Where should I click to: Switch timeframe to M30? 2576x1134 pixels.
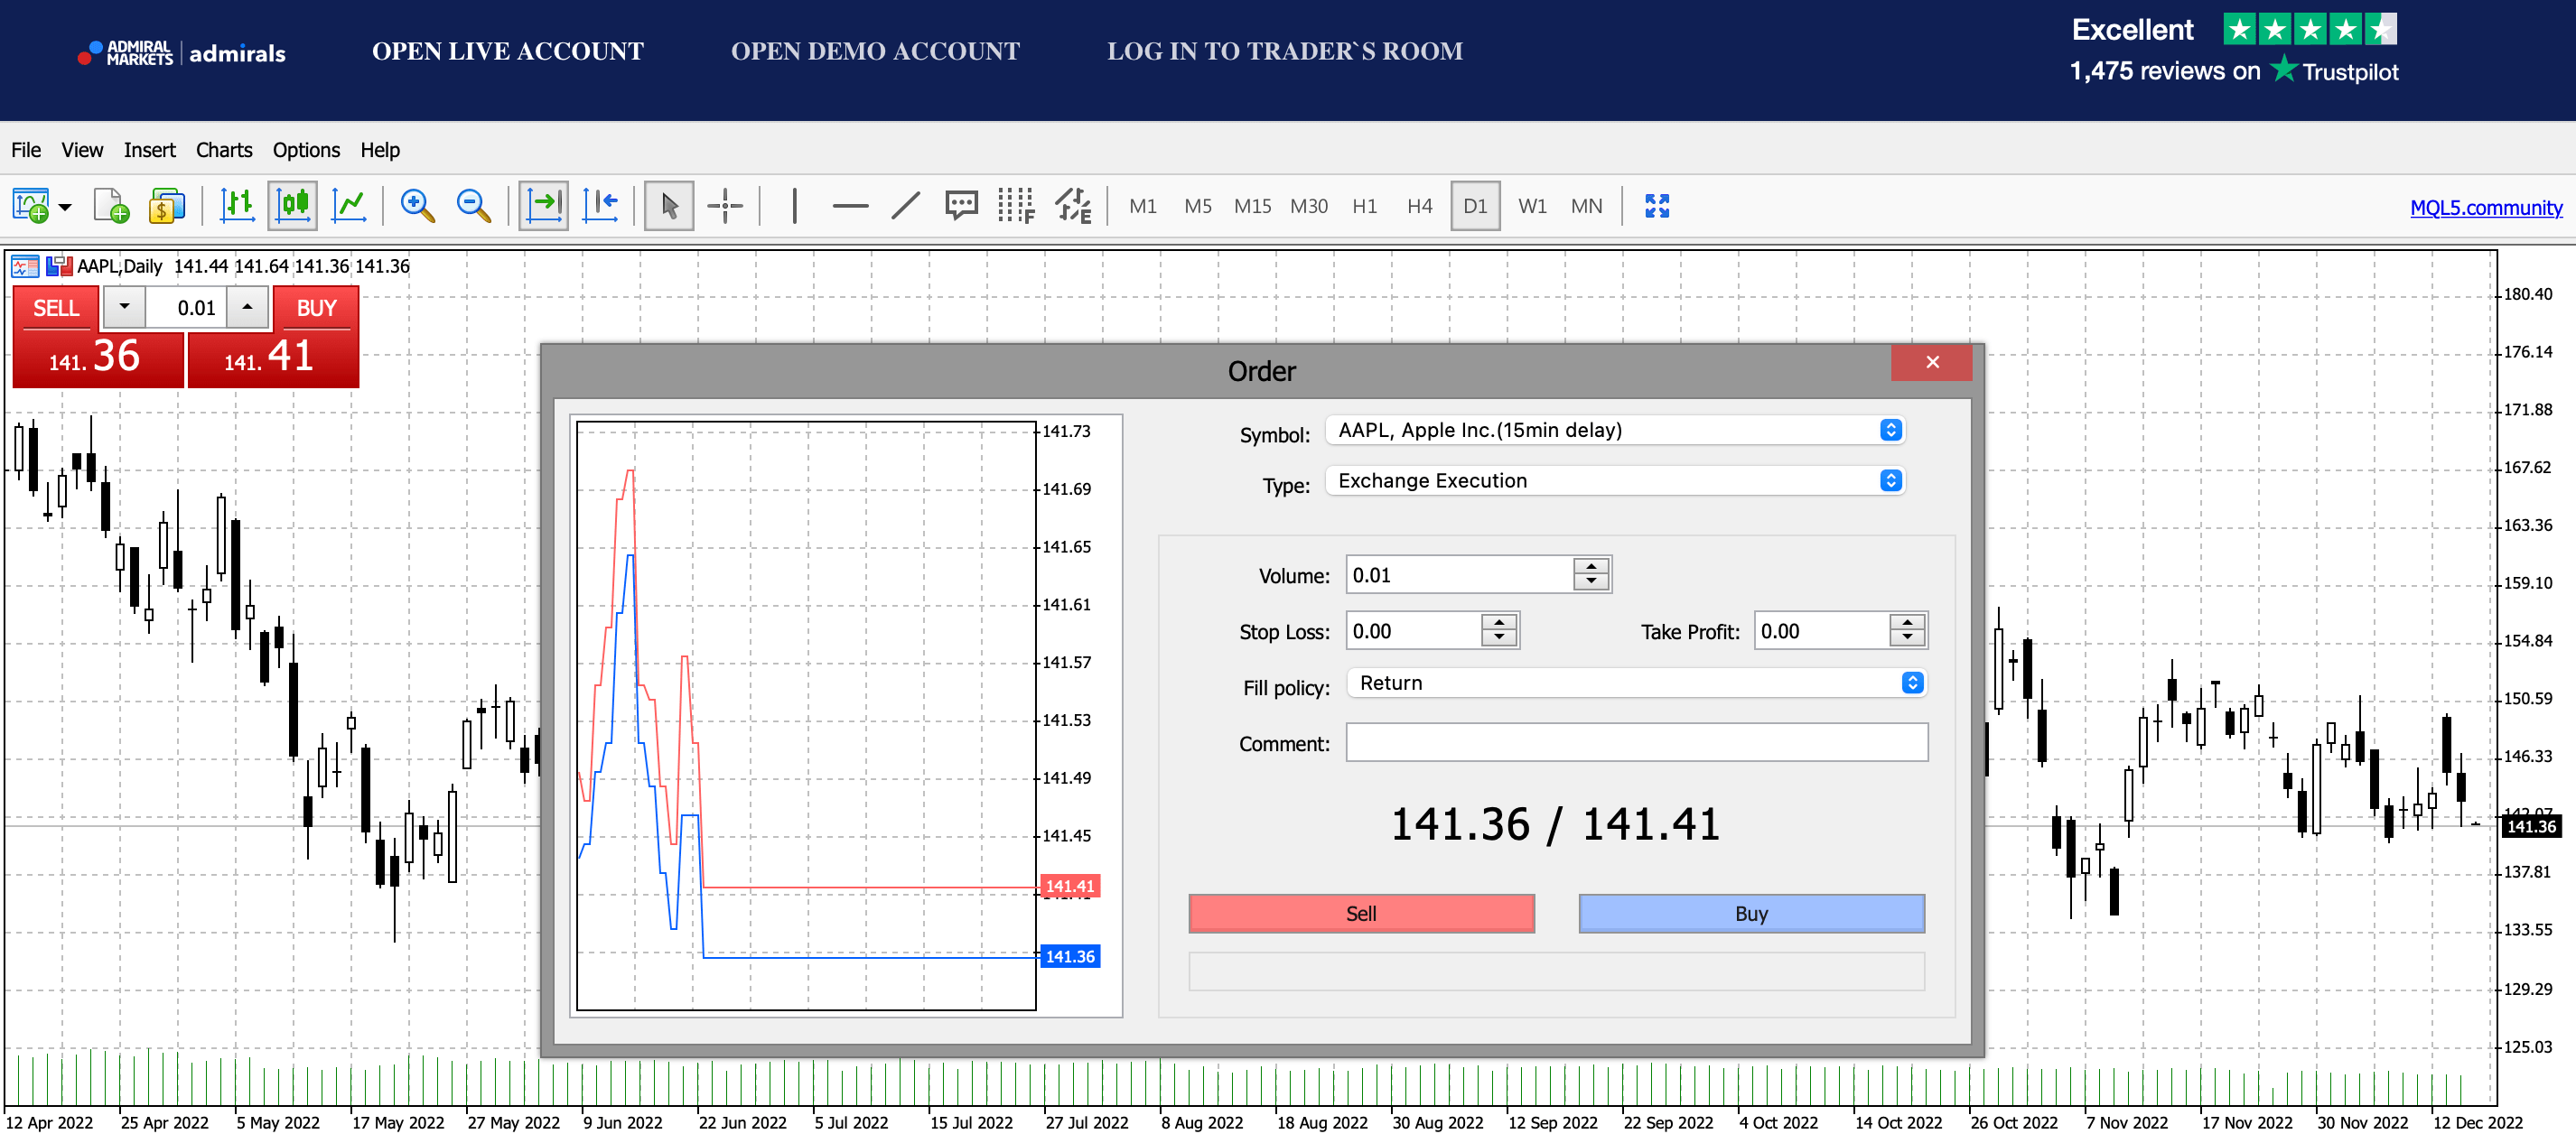pos(1308,207)
